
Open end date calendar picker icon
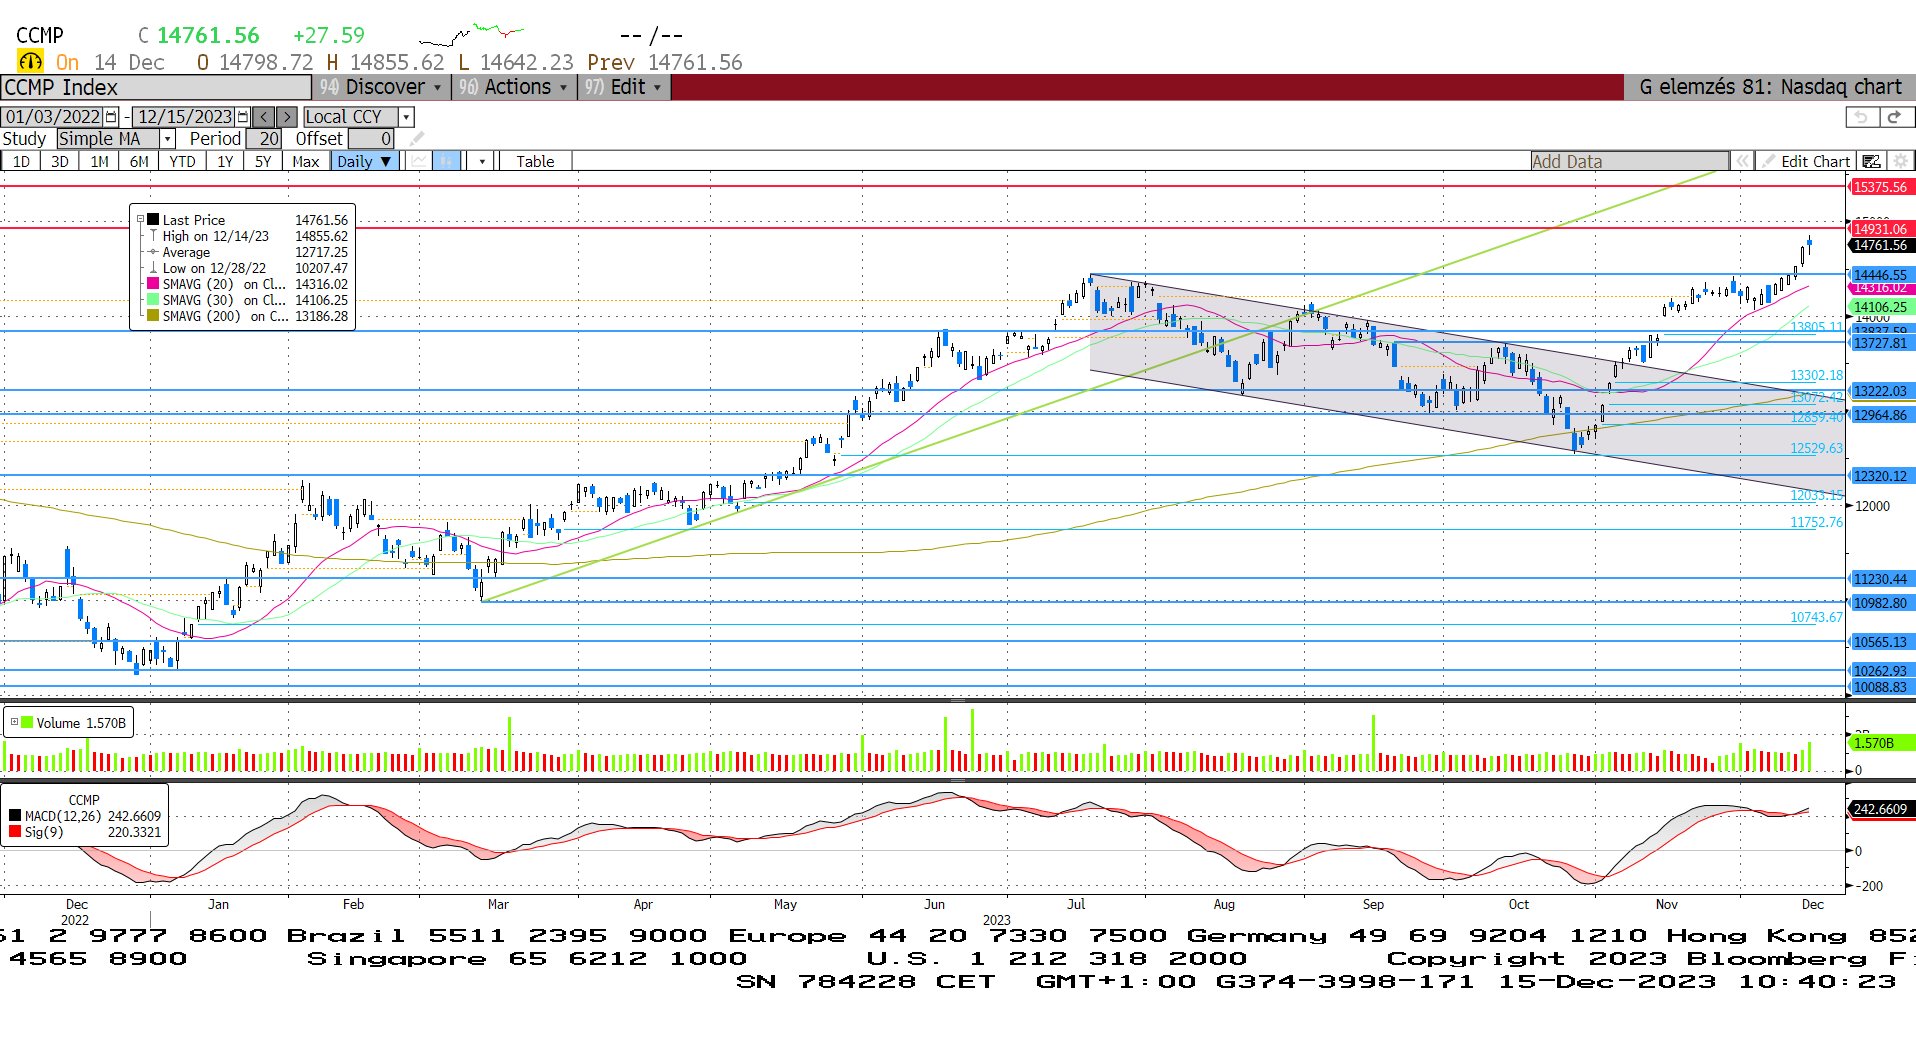[x=243, y=117]
